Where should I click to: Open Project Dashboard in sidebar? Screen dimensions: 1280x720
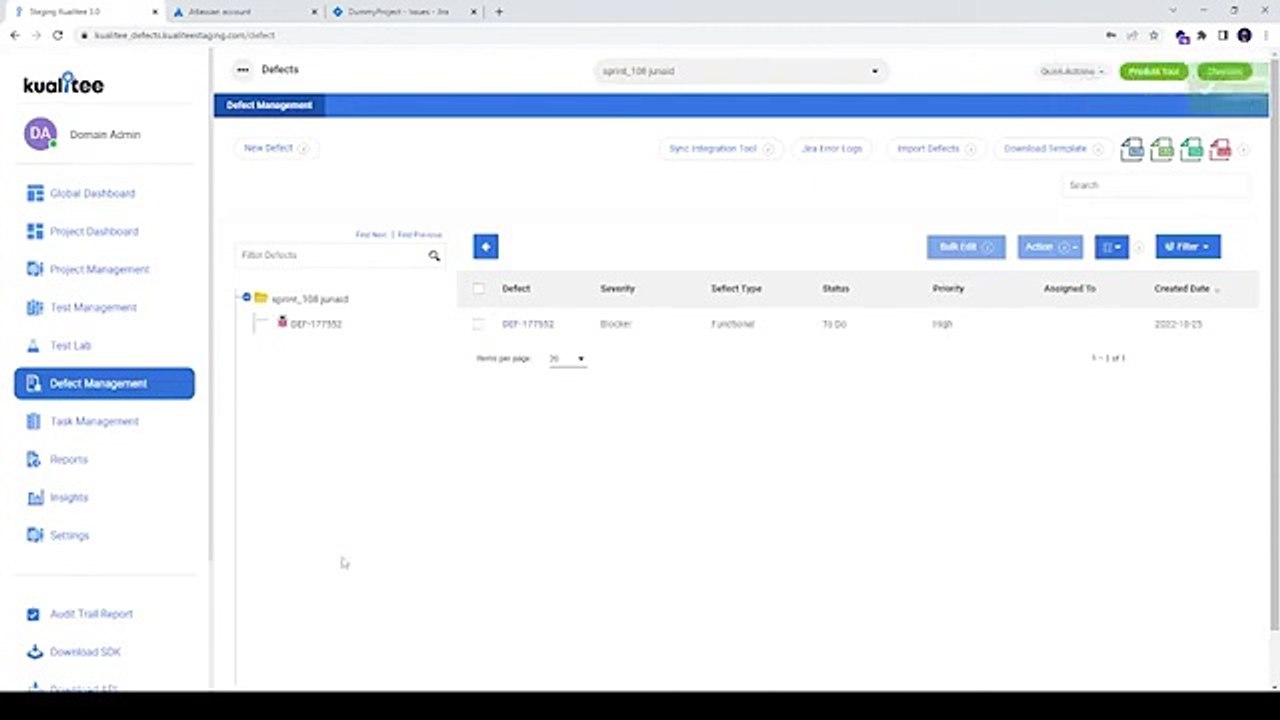94,231
